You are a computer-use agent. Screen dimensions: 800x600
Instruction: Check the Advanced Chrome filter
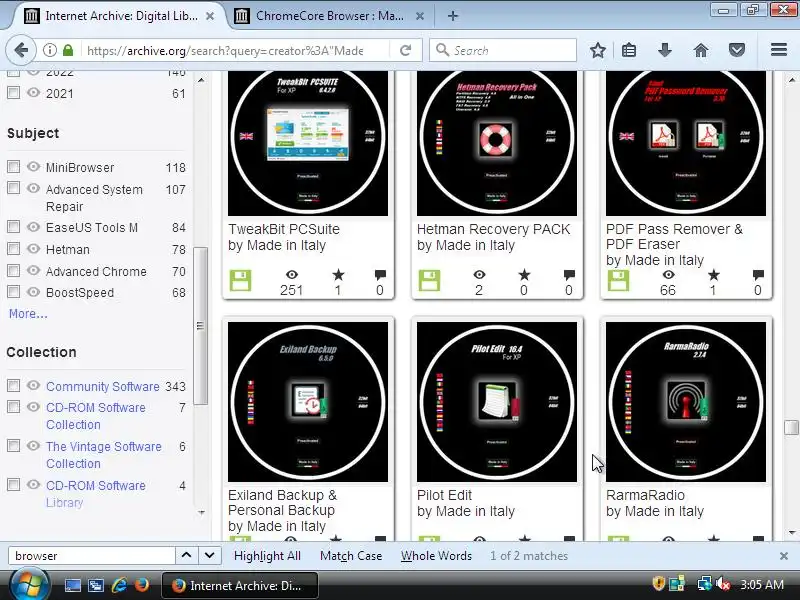click(14, 270)
